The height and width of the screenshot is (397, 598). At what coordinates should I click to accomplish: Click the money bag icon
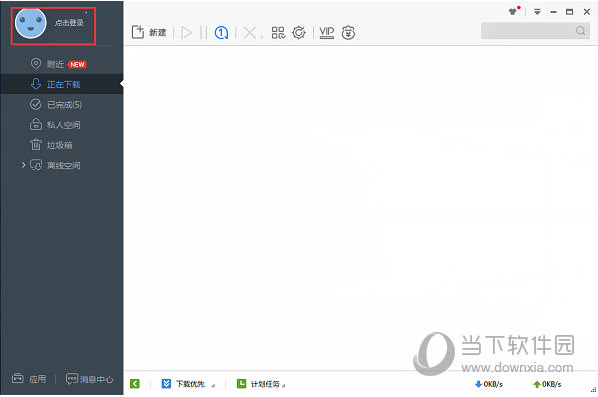[x=348, y=33]
